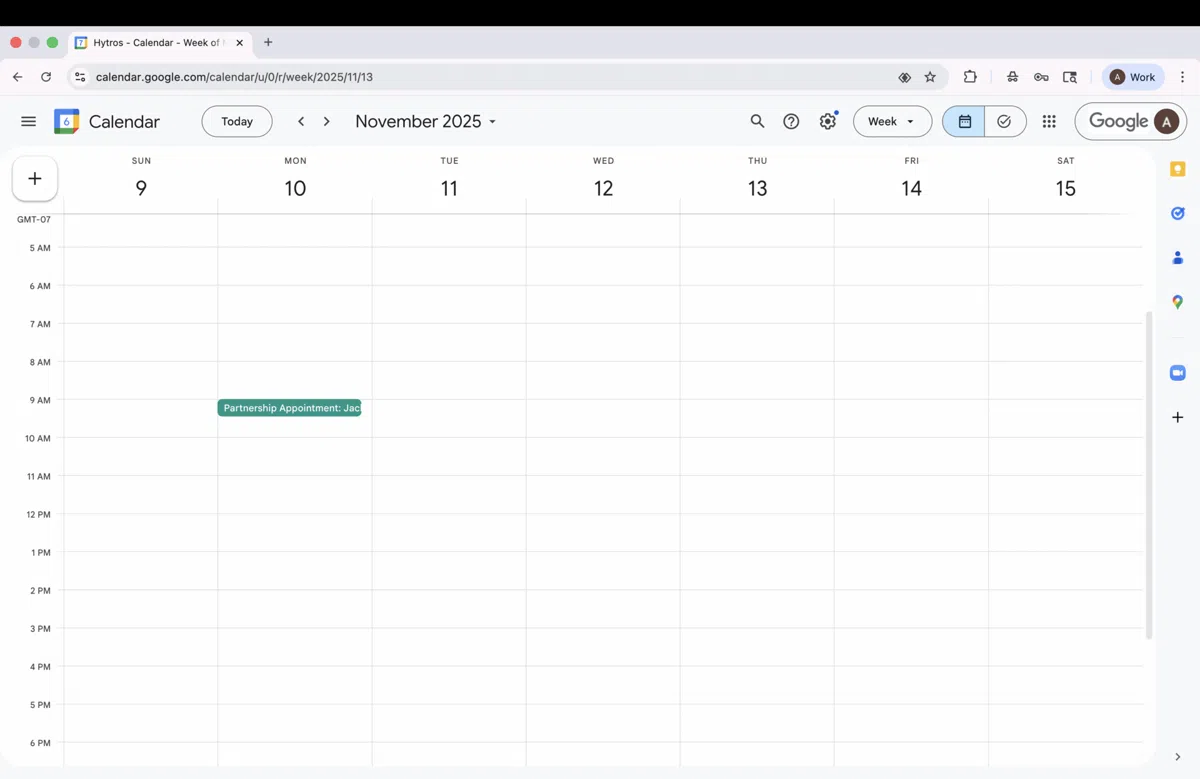Go to next week arrow
Screen dimensions: 1200x779
click(326, 121)
